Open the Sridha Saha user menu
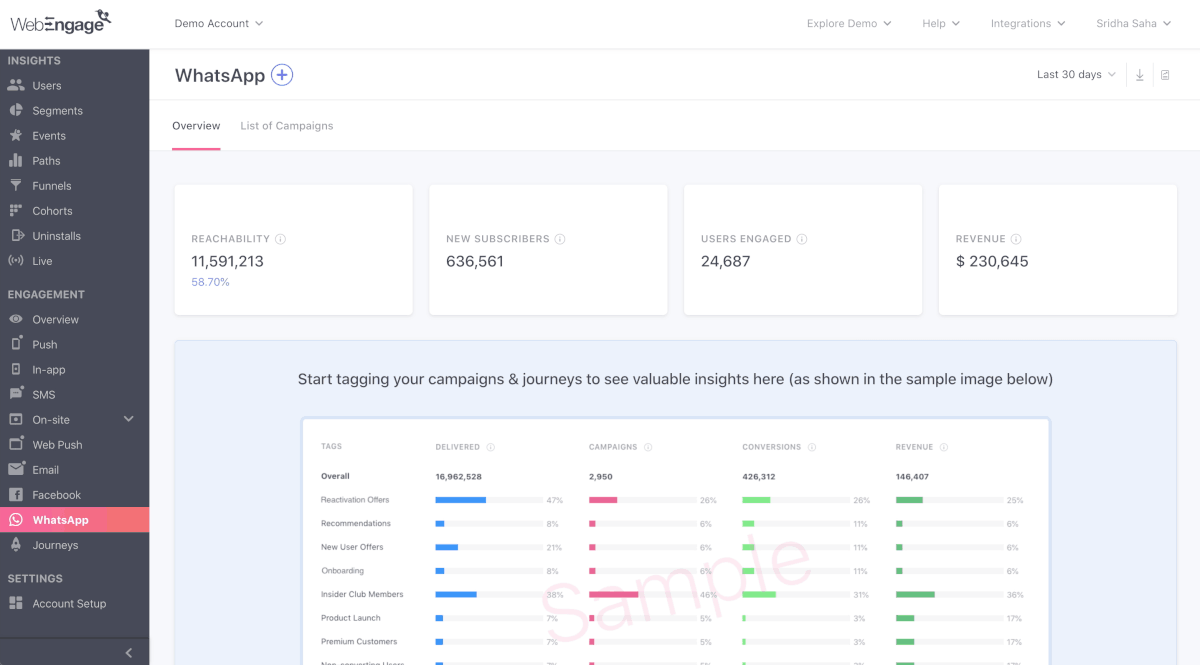Viewport: 1200px width, 665px height. (x=1133, y=23)
